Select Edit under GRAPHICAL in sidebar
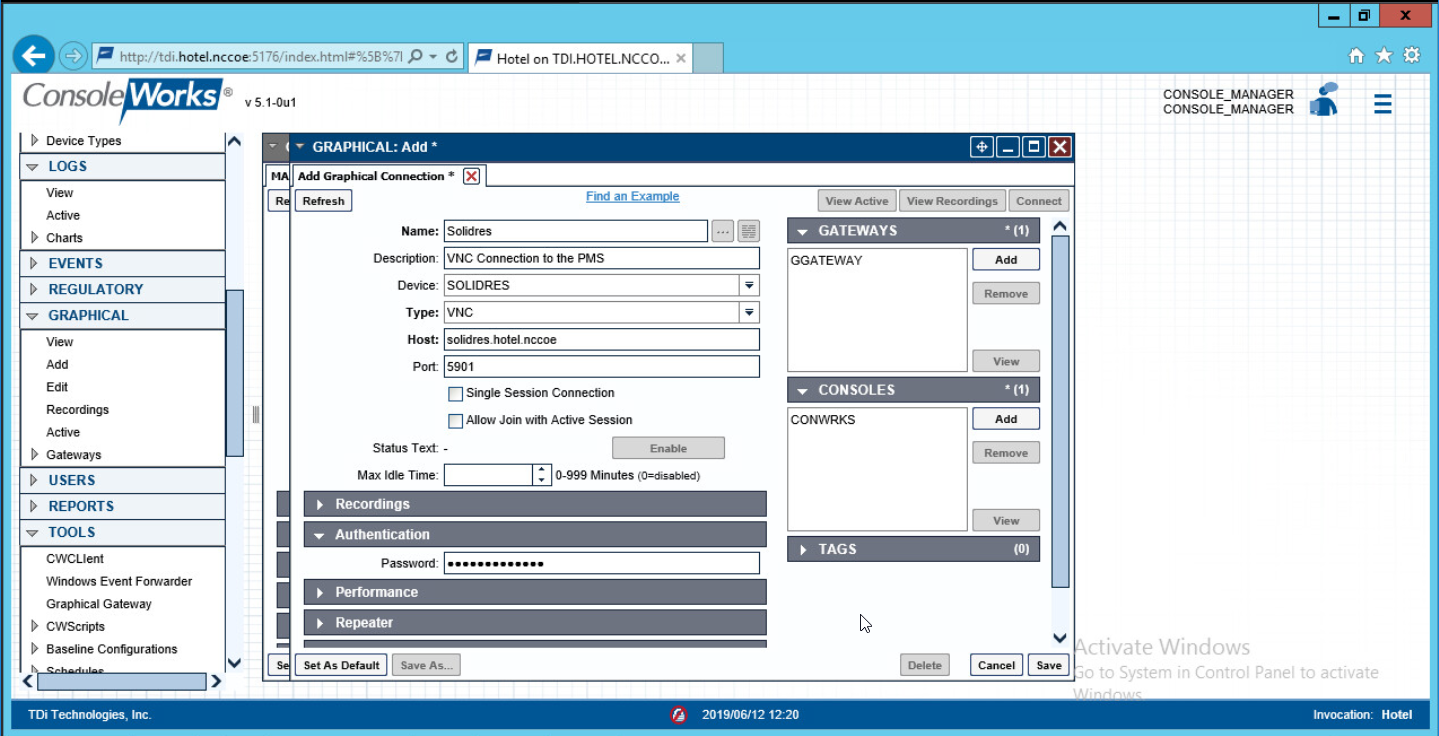Screen dimensions: 1439x736 (57, 387)
